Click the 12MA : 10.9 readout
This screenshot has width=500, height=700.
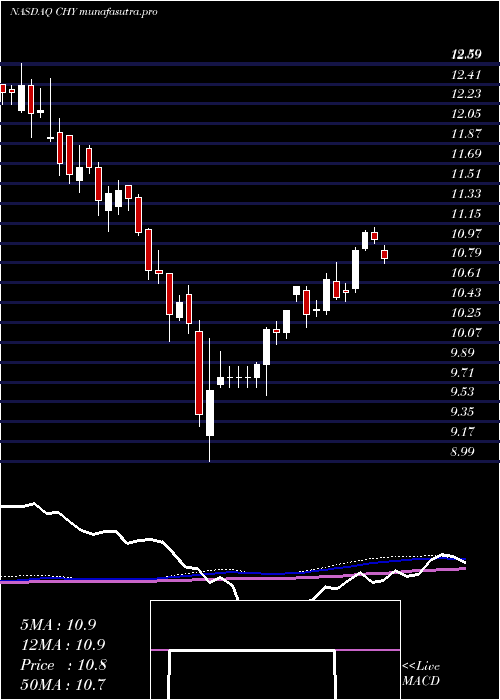tap(62, 645)
